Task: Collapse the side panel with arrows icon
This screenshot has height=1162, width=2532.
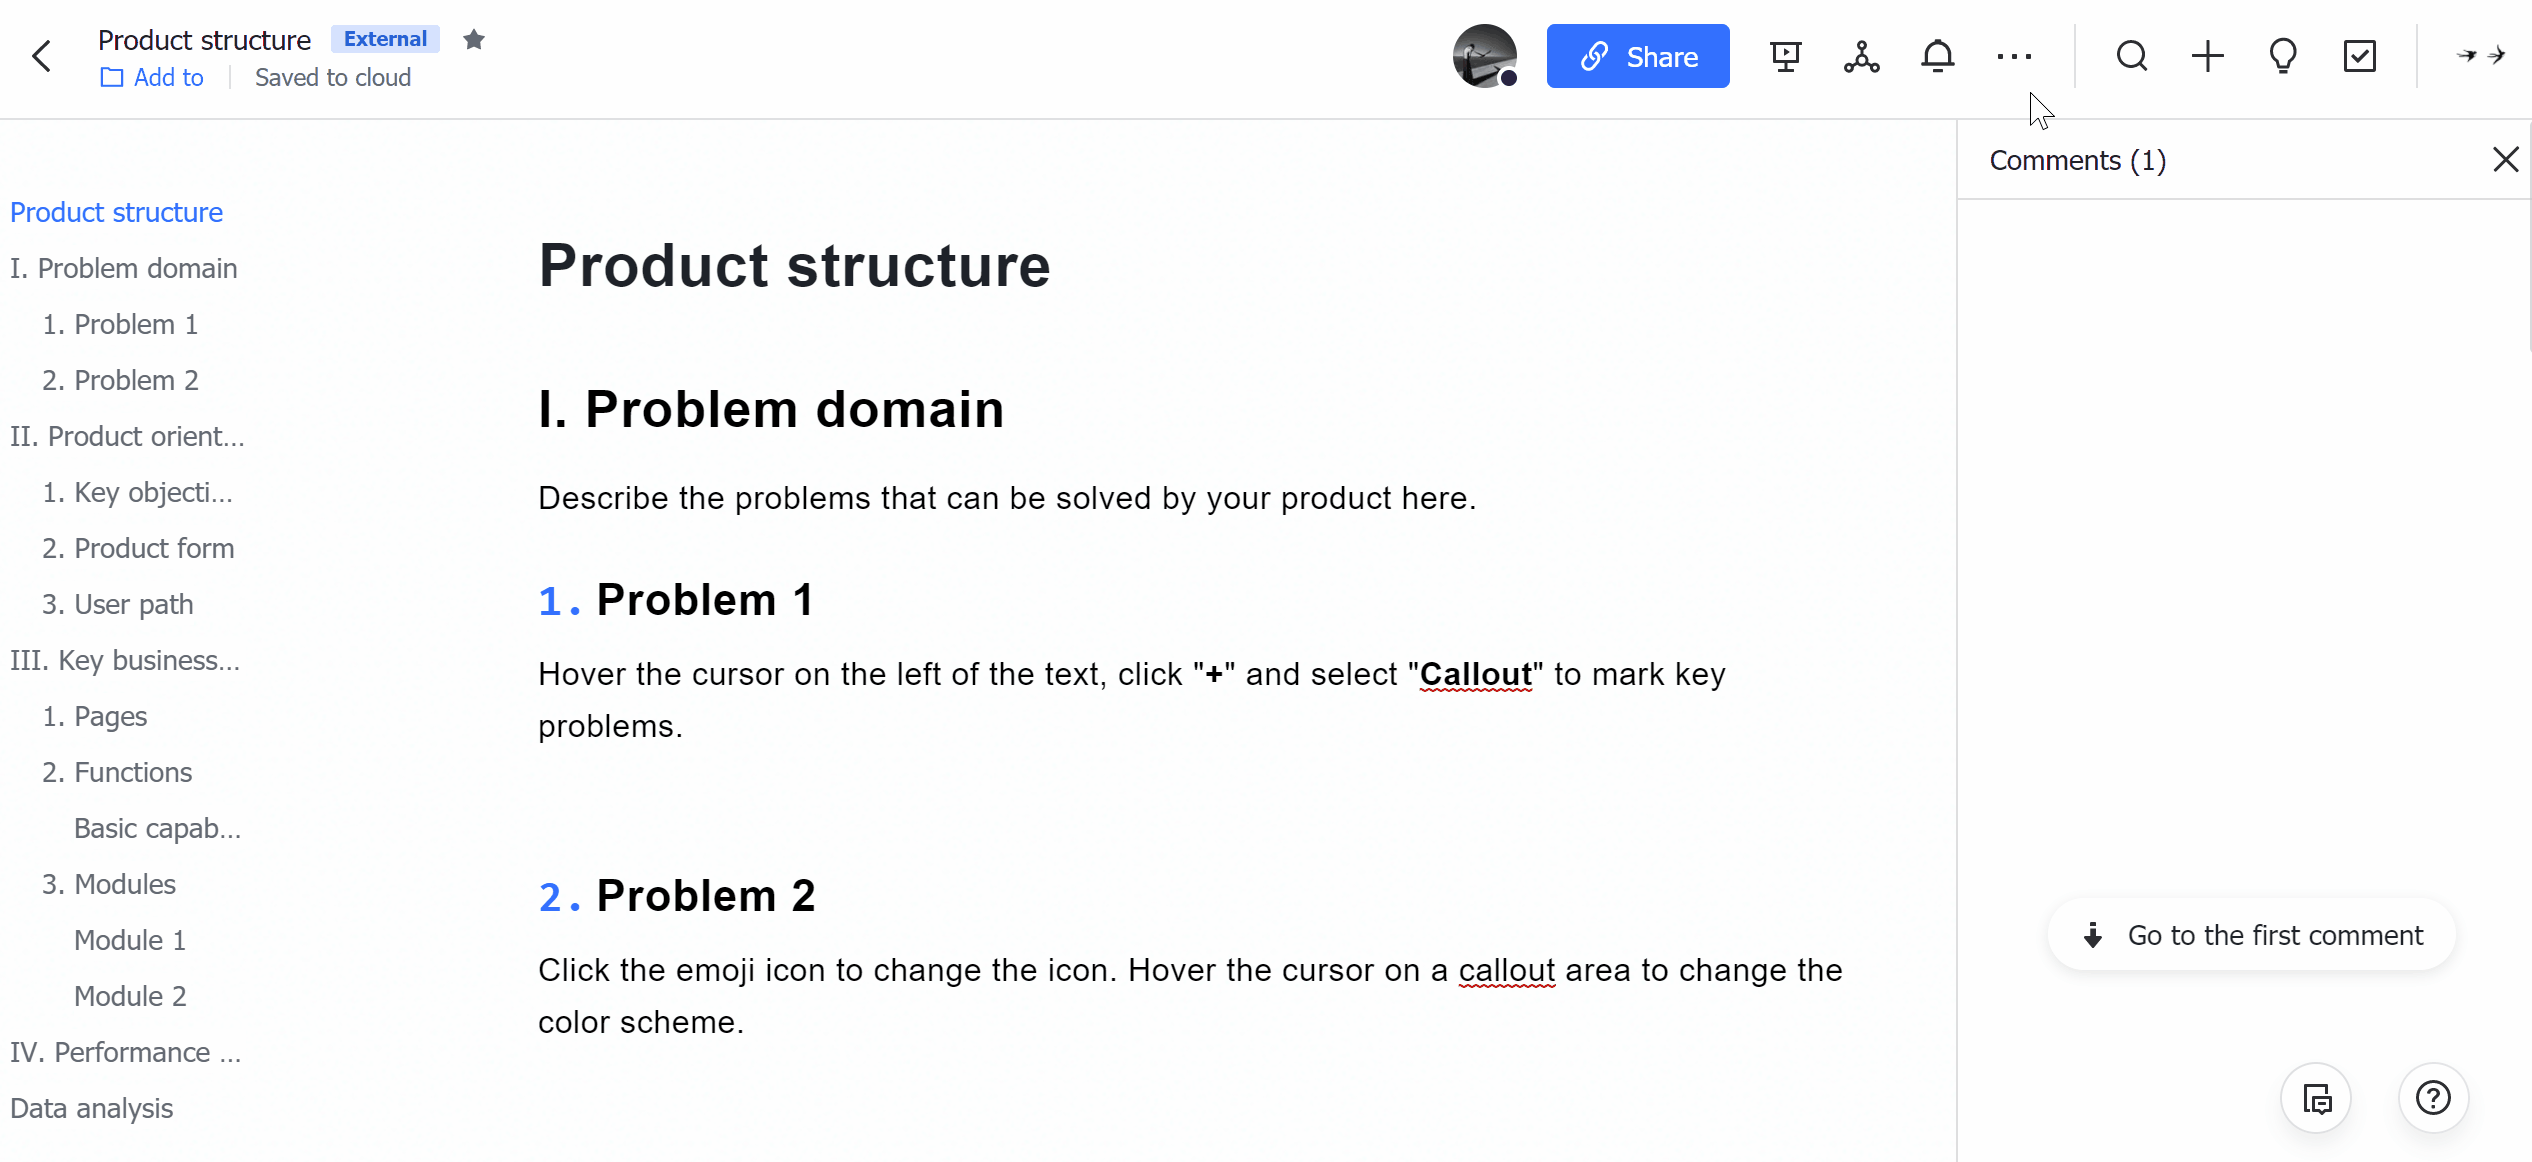Action: [x=2480, y=56]
